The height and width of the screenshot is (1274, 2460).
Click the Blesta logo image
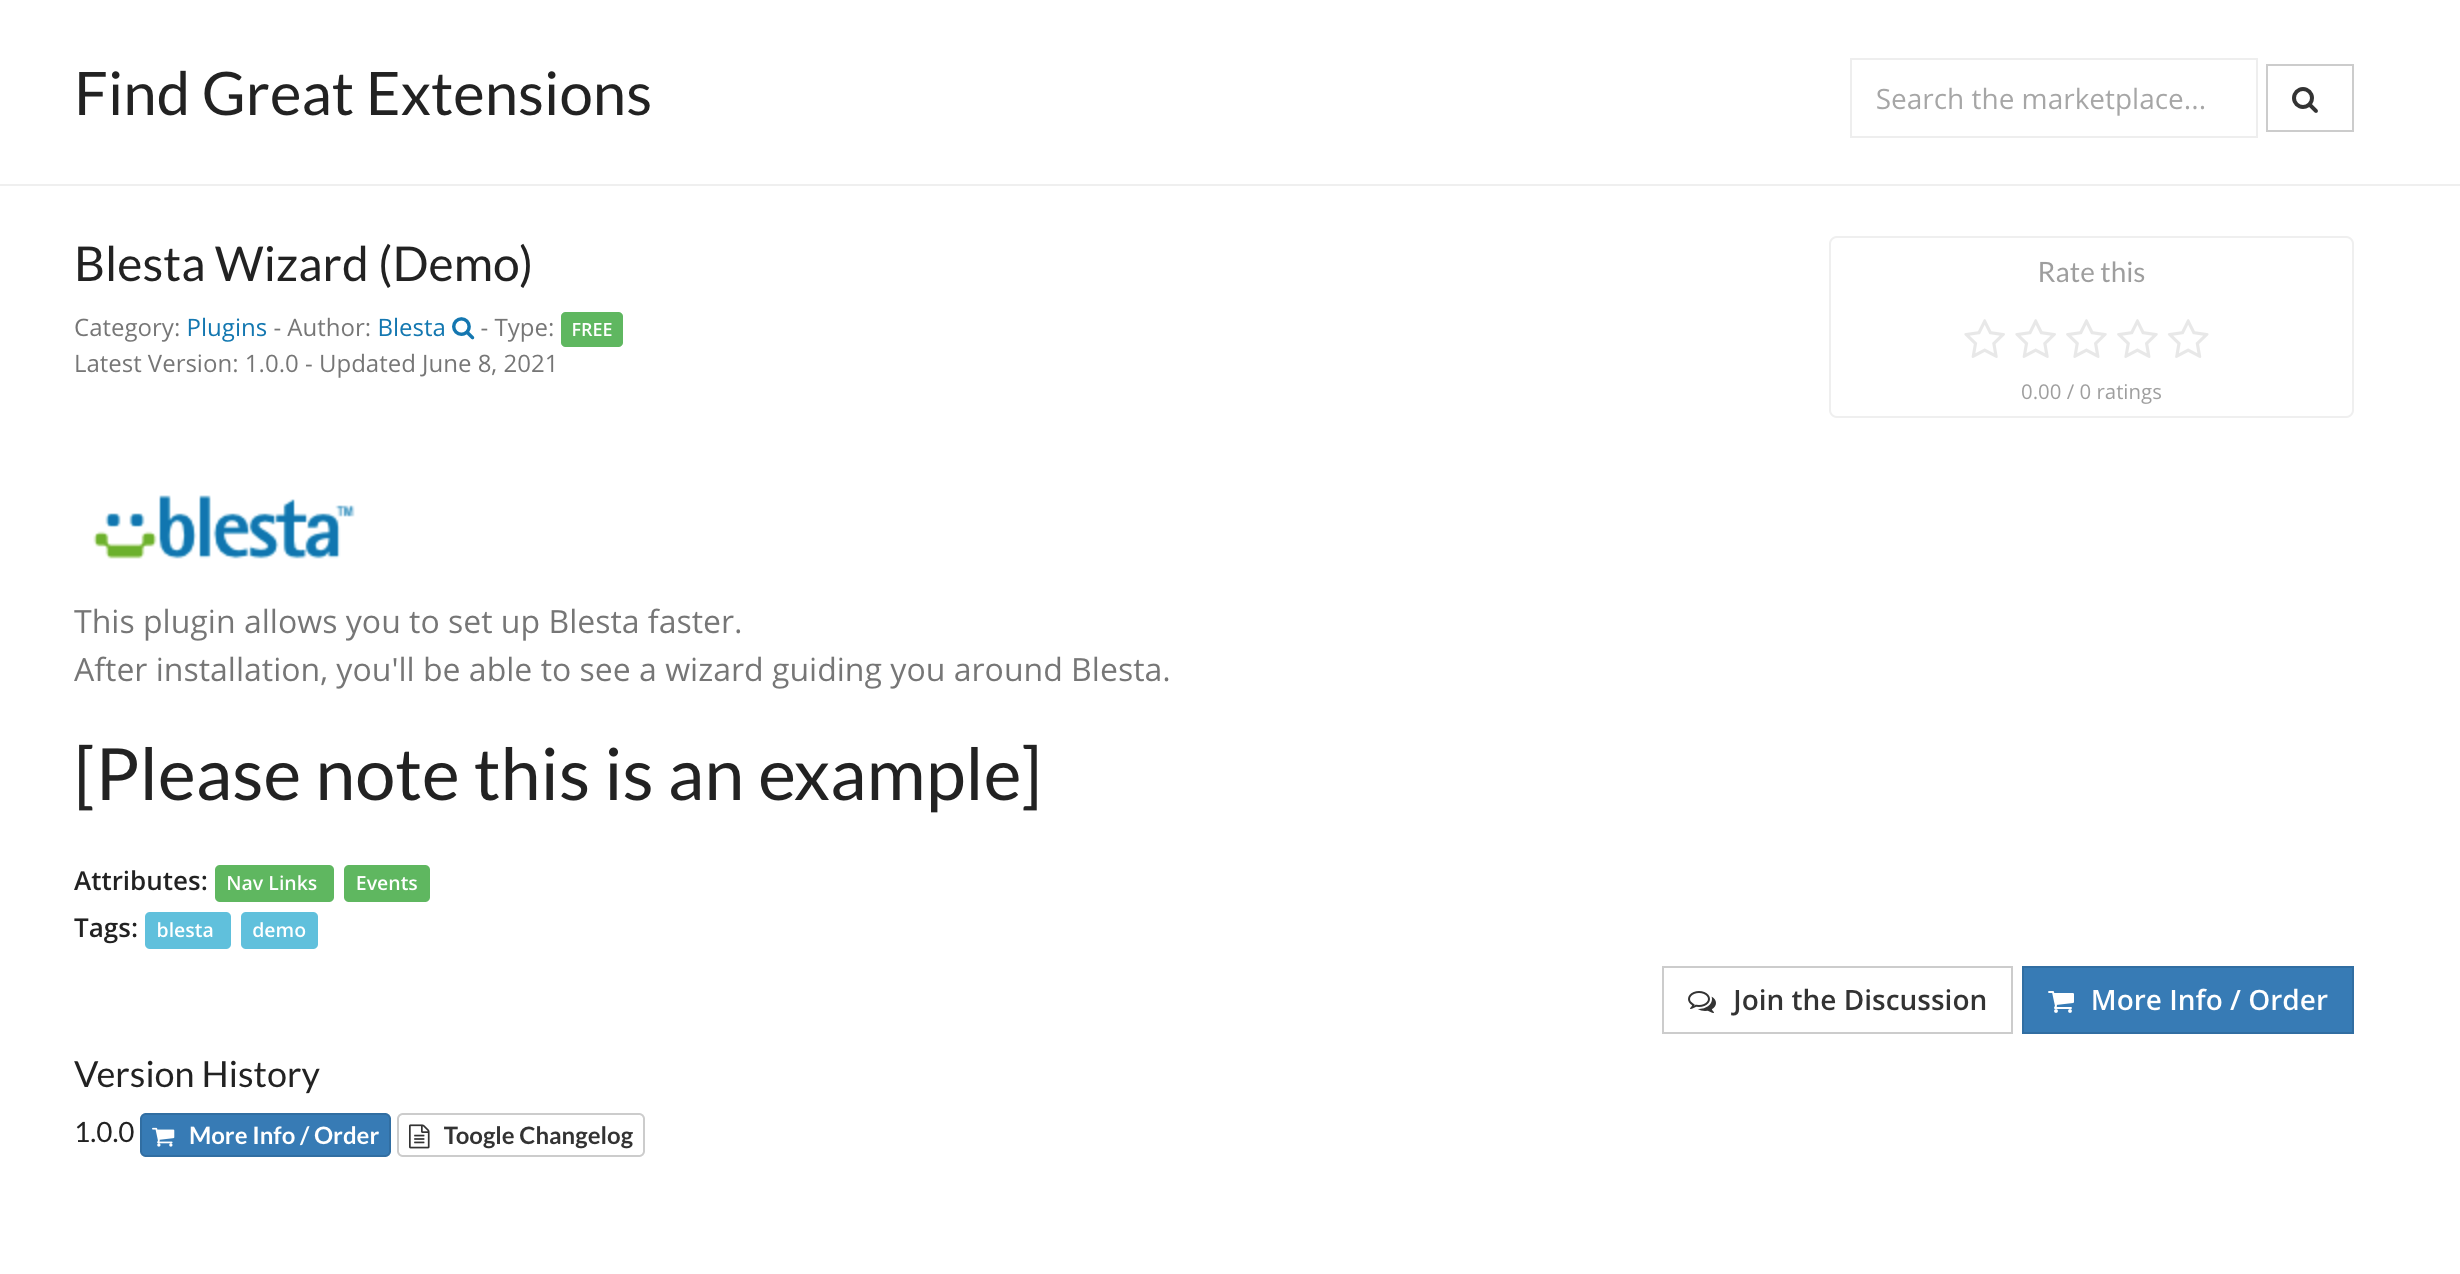[224, 527]
